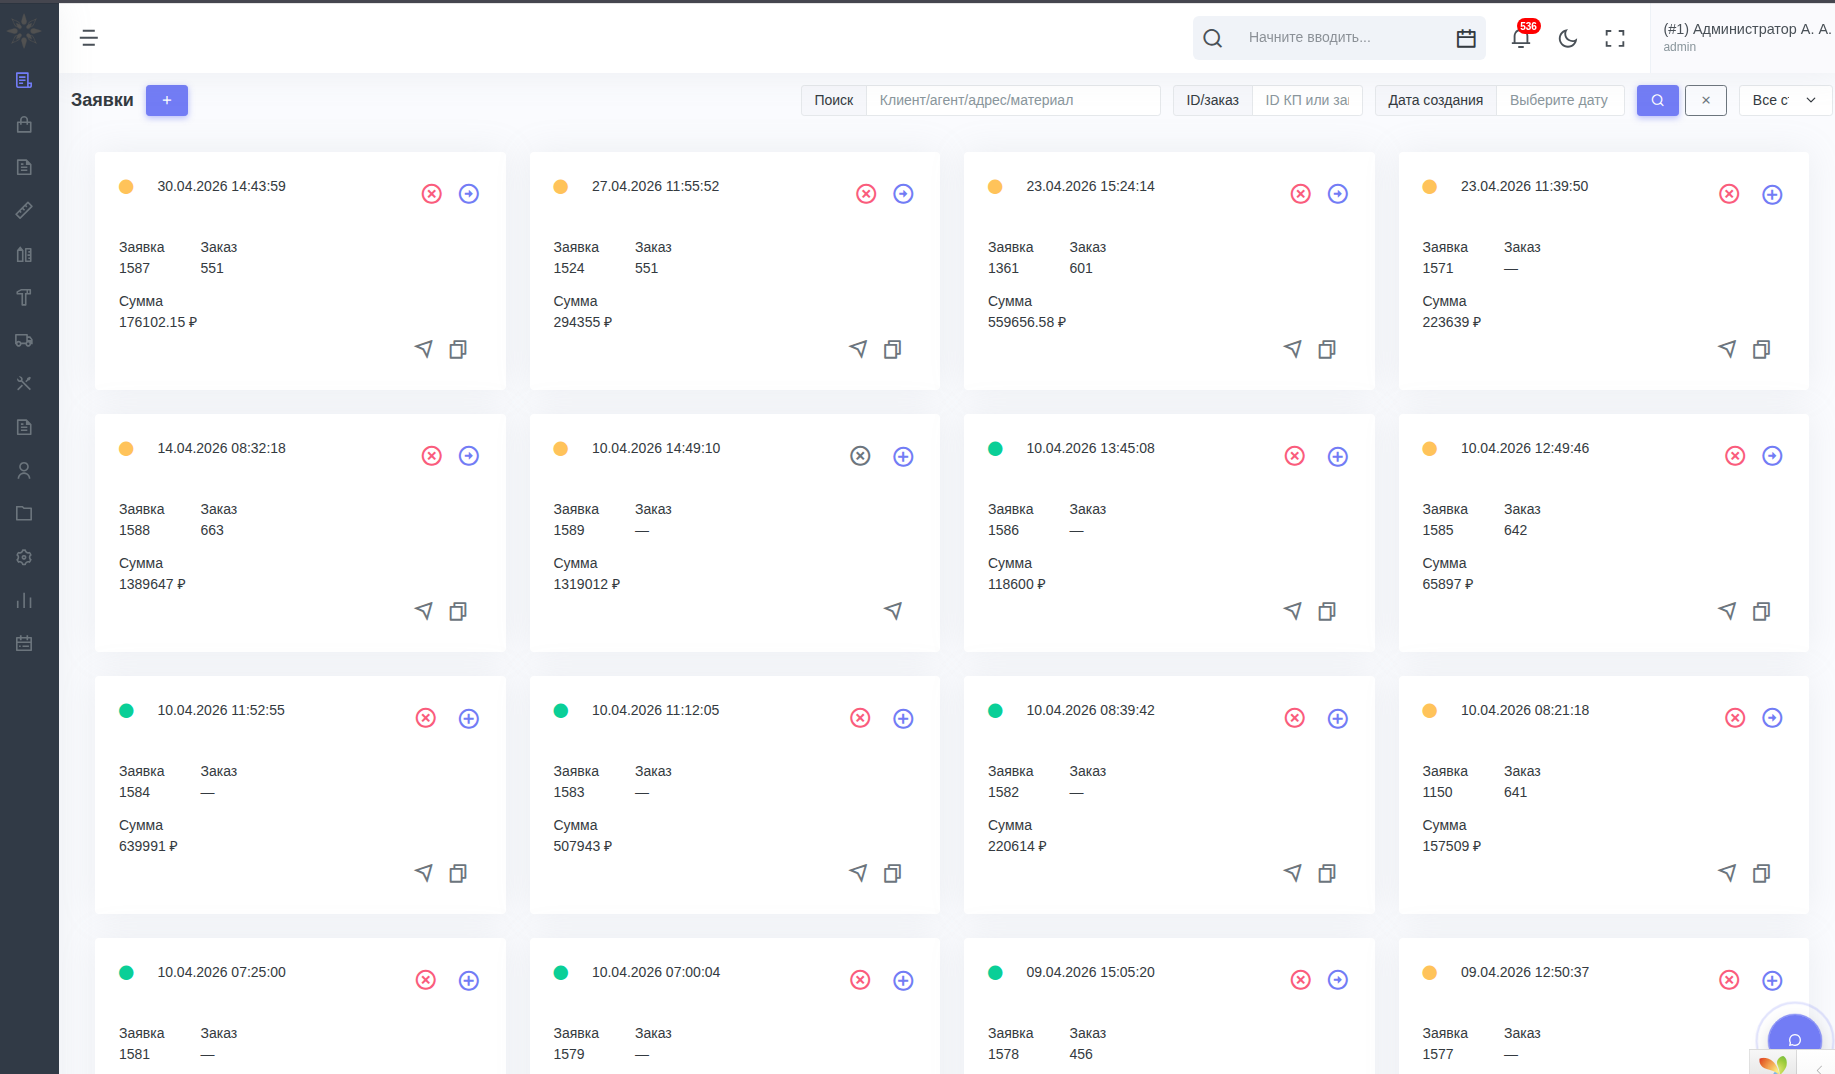Click the magnifier icon in the global search box

[1213, 38]
